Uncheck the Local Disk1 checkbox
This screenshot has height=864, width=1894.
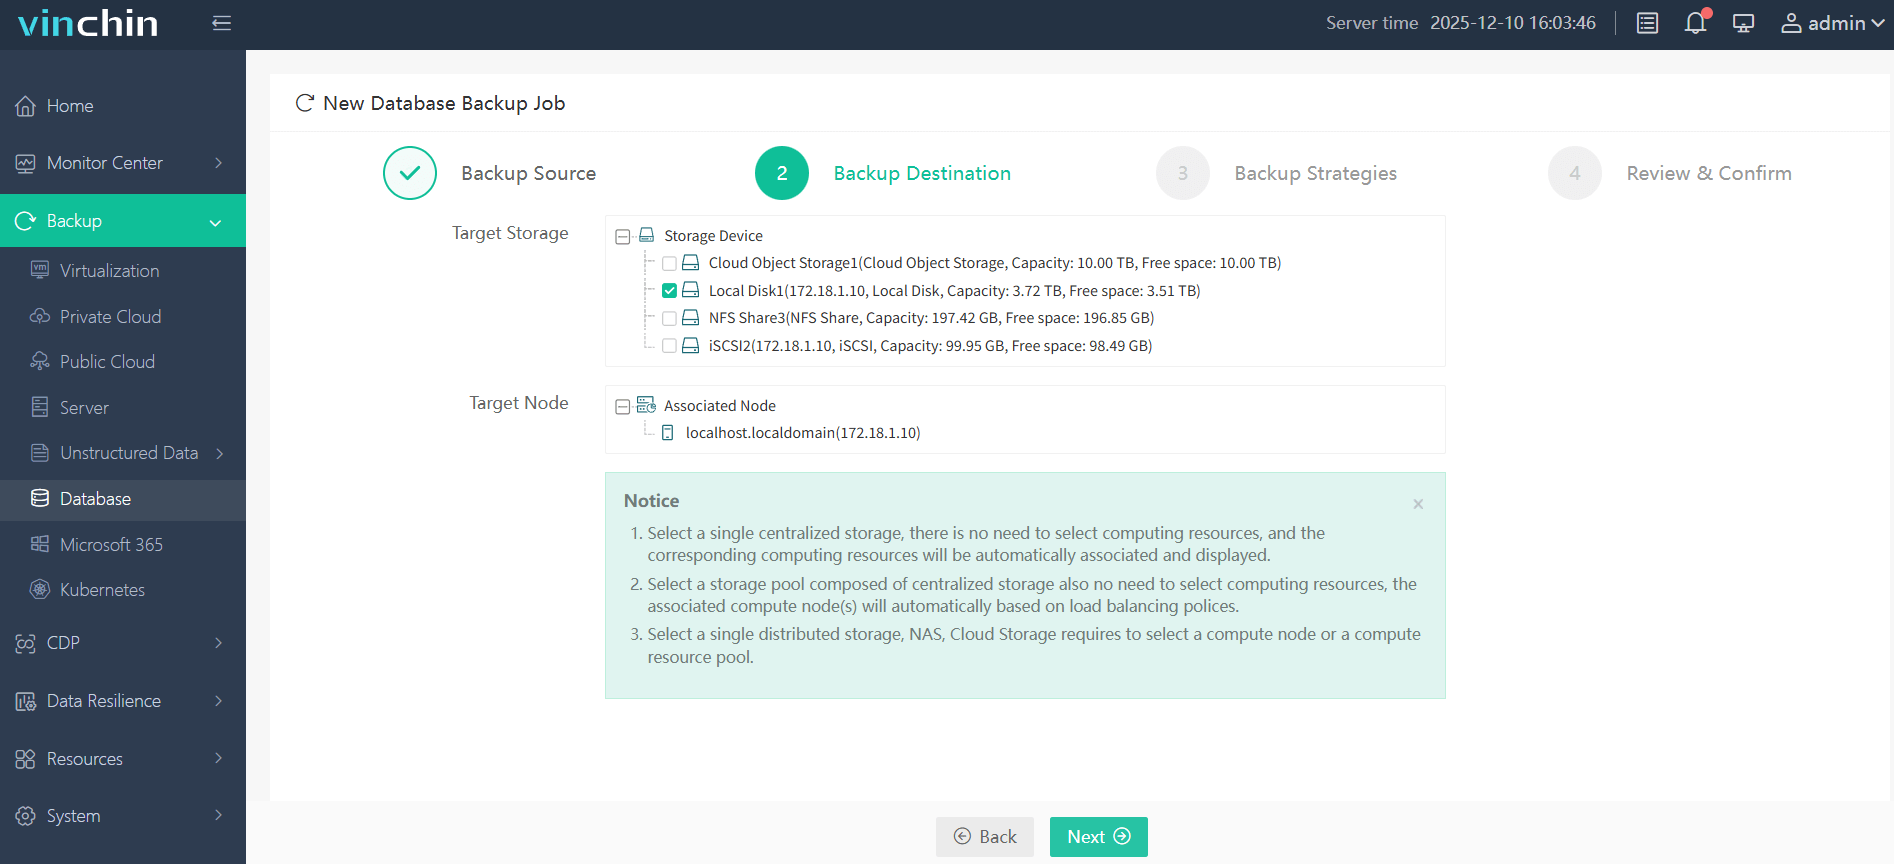[x=669, y=291]
